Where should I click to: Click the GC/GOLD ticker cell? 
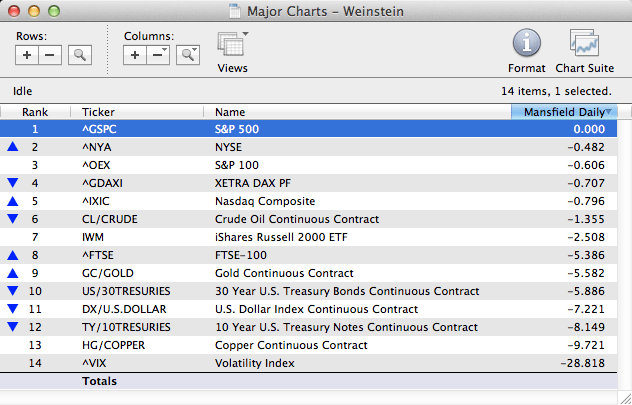pyautogui.click(x=110, y=273)
